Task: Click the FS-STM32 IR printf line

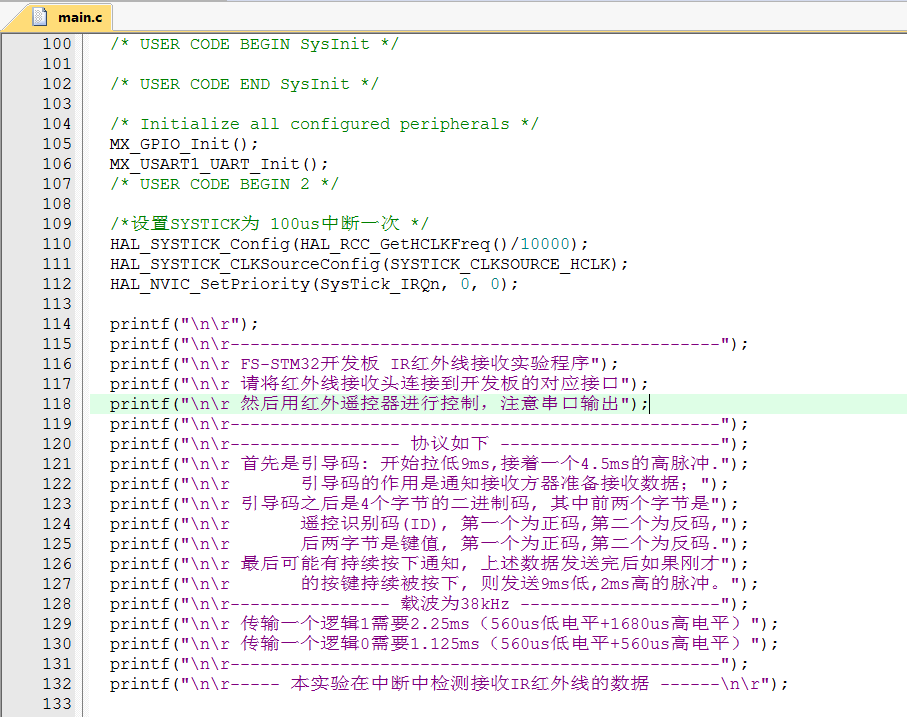Action: click(x=364, y=364)
